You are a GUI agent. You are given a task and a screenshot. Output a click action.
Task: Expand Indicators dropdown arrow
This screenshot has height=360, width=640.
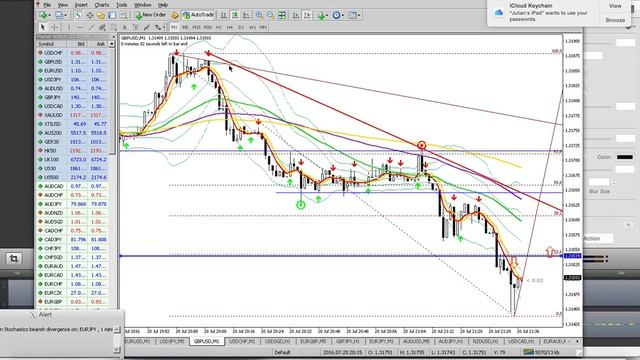pos(327,16)
